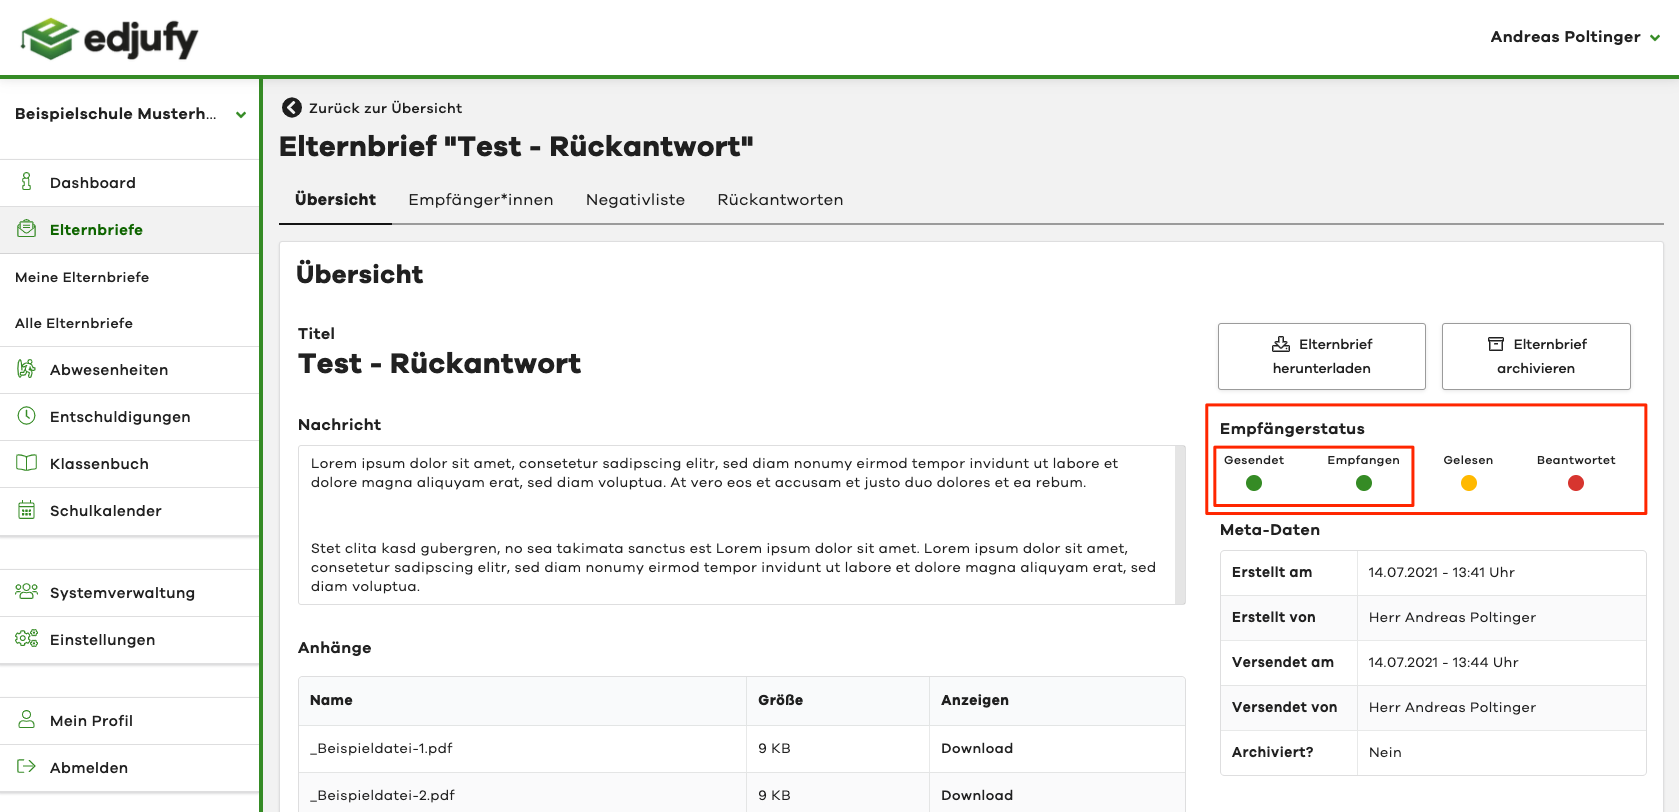
Task: Click Elternbrief herunterladen button
Action: pyautogui.click(x=1321, y=356)
